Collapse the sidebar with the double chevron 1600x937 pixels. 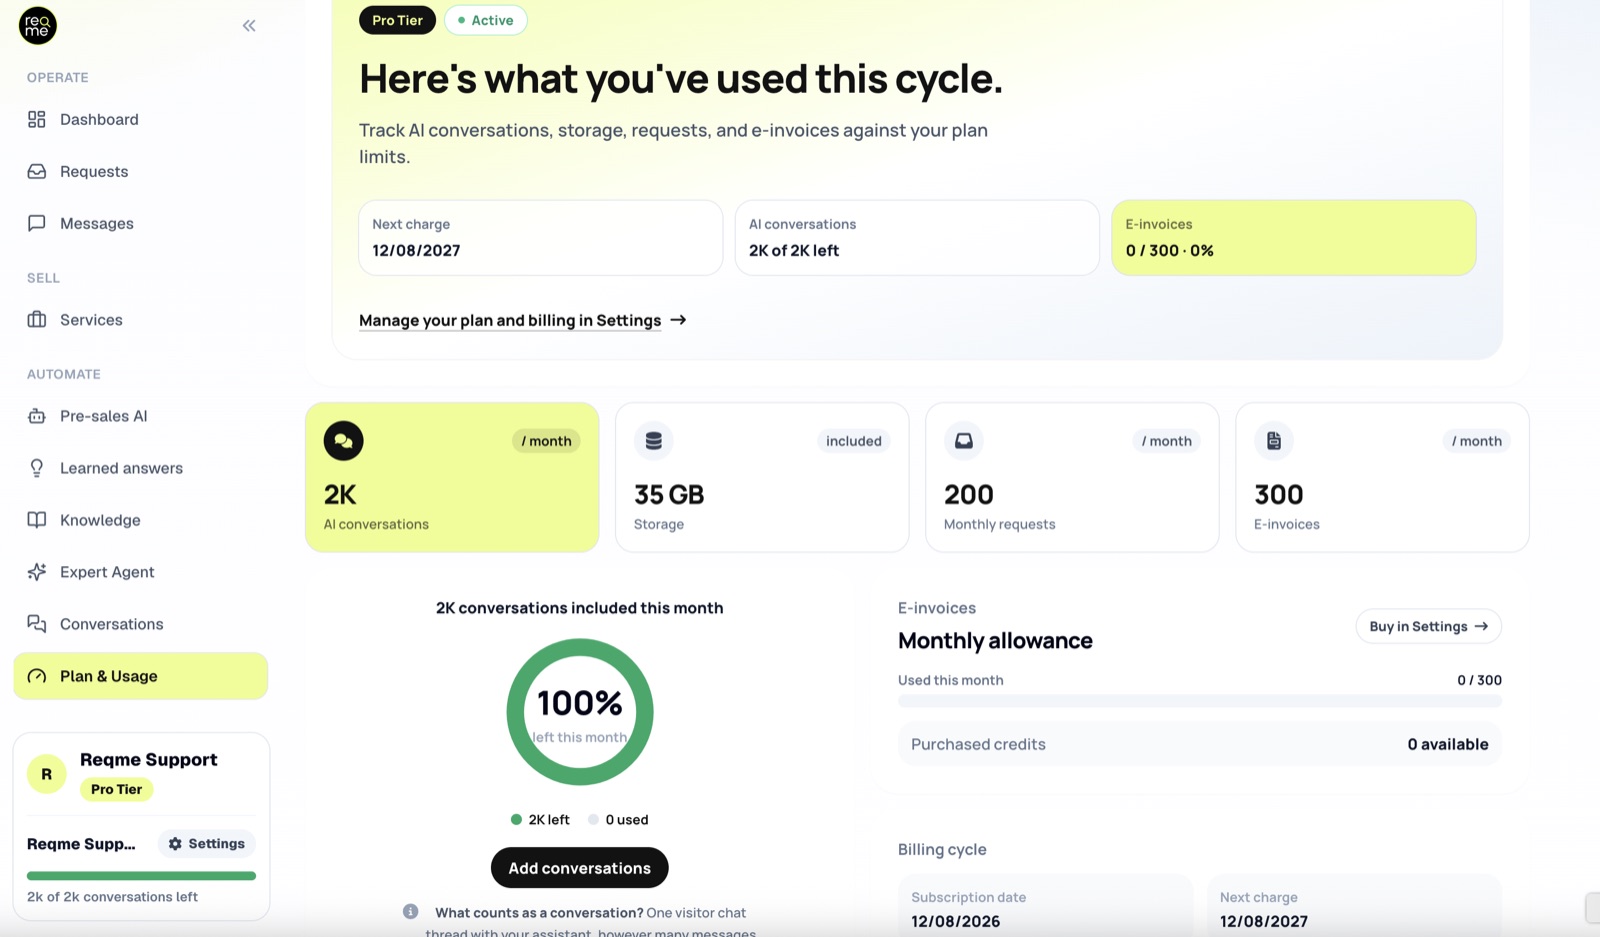[249, 26]
